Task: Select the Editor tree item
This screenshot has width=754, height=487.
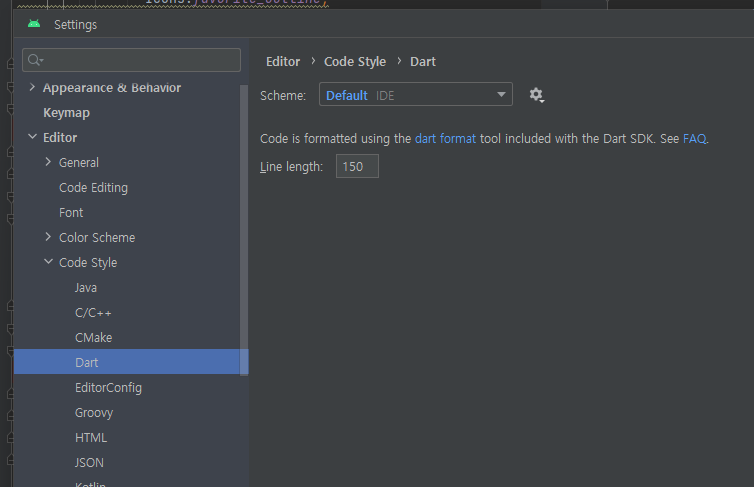Action: coord(60,137)
